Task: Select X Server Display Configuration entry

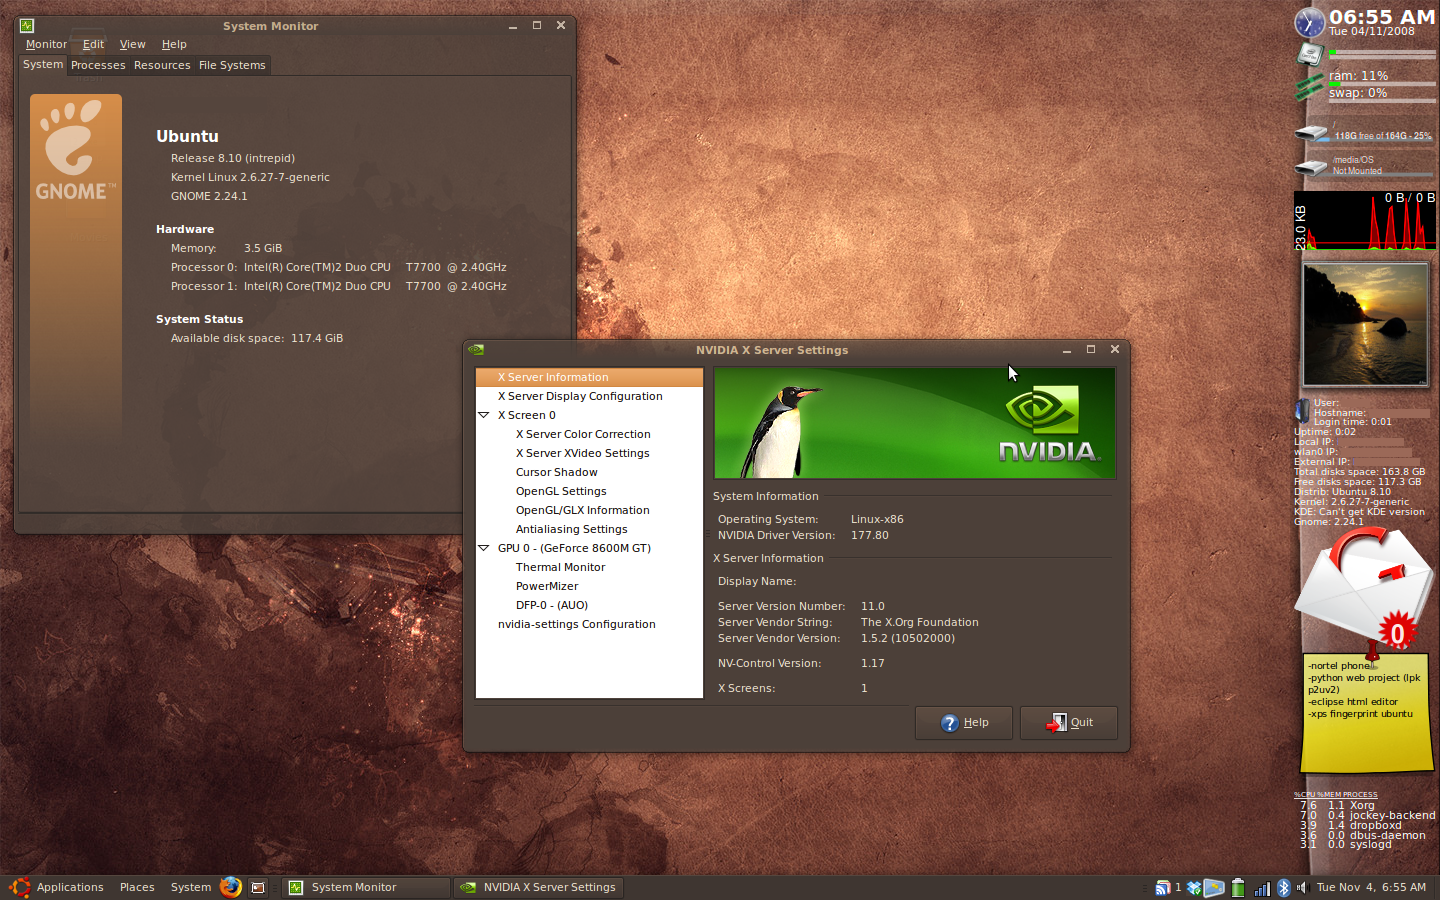Action: 580,396
